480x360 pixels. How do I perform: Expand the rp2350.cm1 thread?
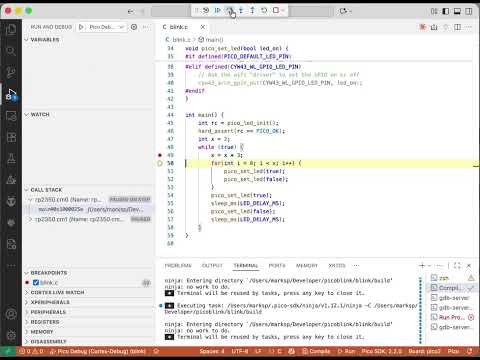pos(31,219)
